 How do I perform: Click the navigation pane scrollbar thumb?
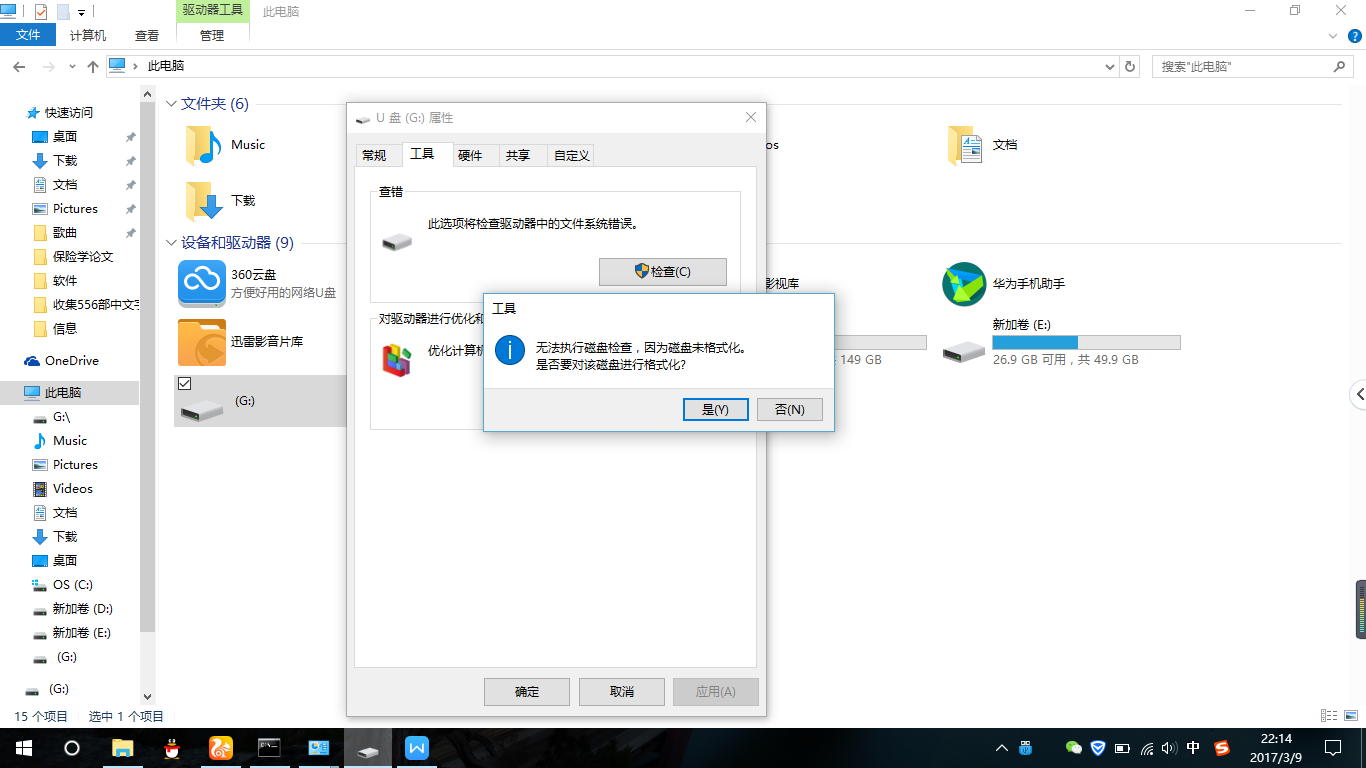coord(148,366)
